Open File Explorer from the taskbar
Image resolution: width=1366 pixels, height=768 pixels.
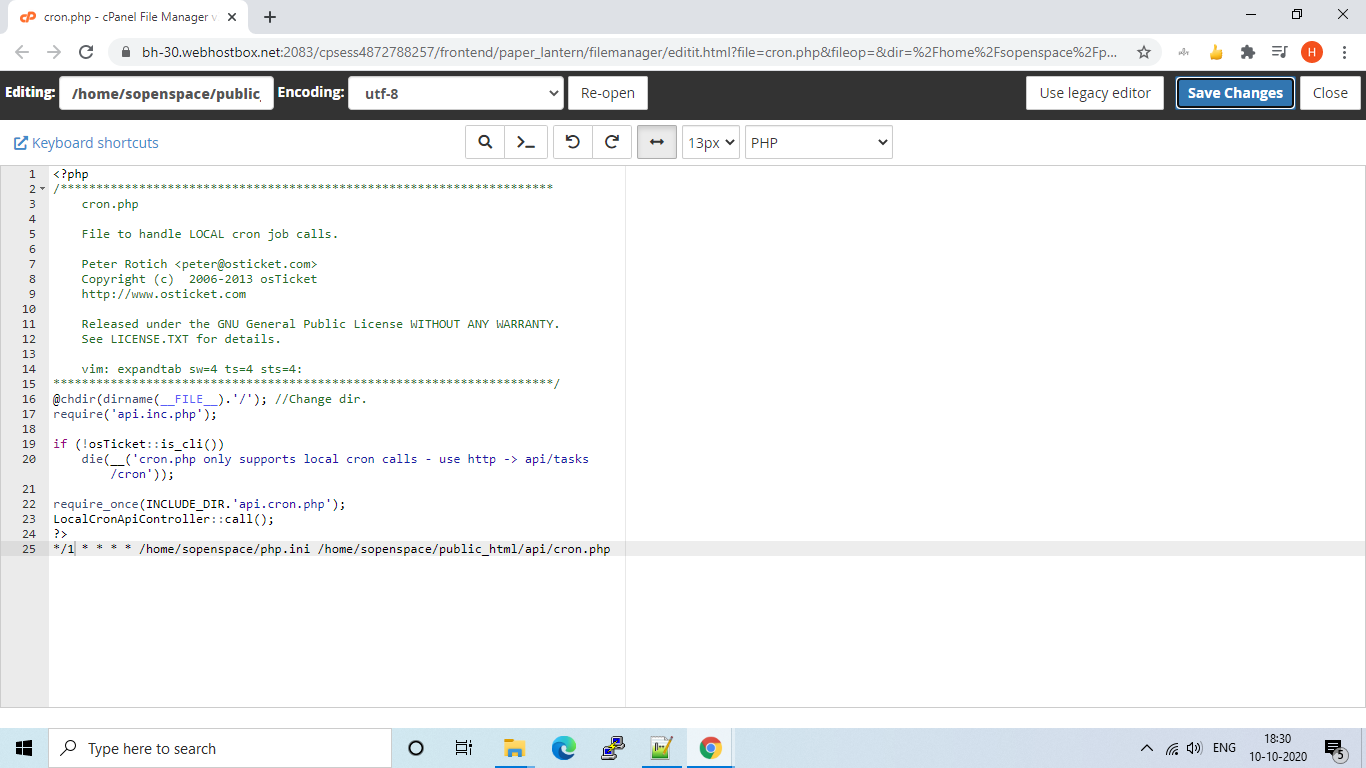514,748
